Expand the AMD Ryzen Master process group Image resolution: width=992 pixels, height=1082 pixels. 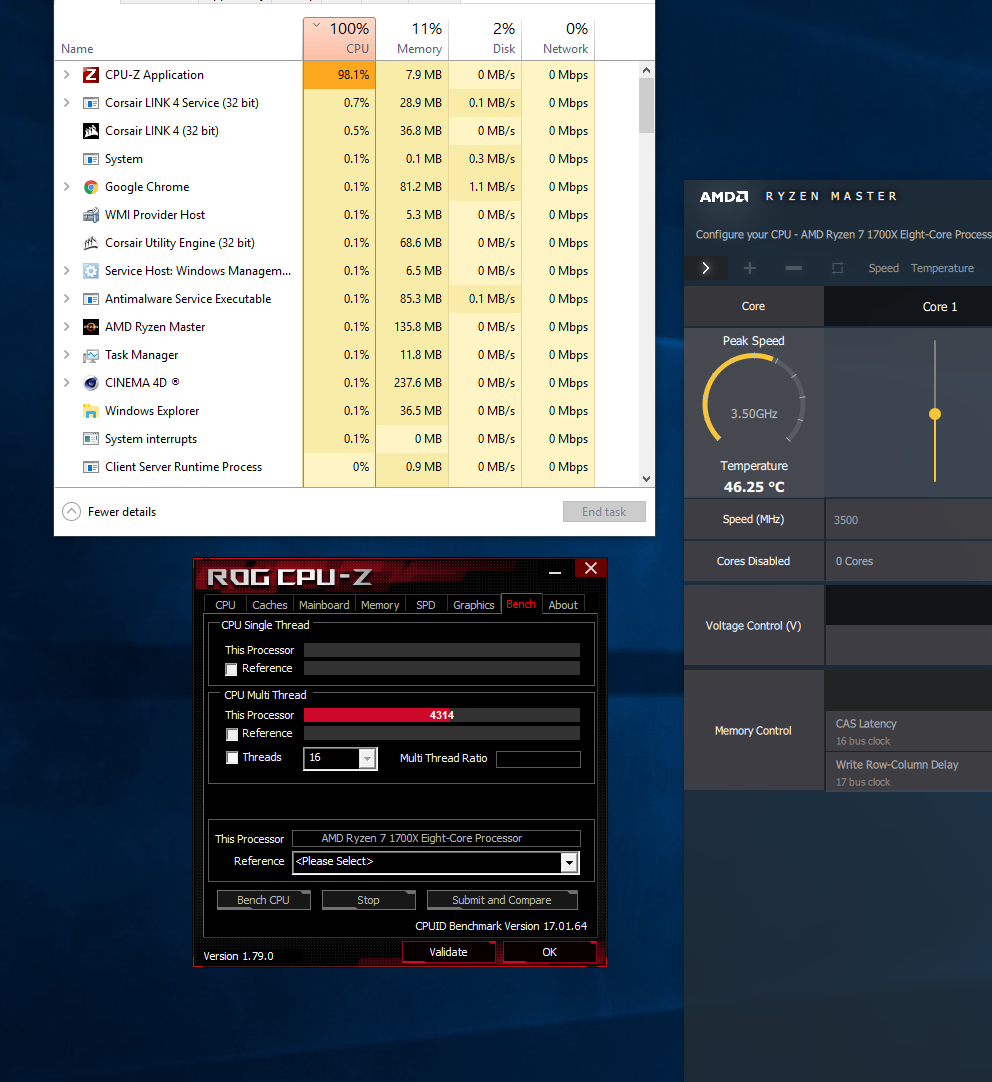(67, 327)
